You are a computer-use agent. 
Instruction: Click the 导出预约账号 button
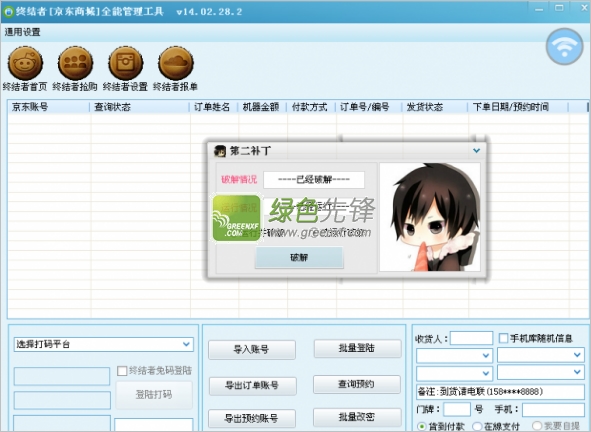(x=252, y=418)
